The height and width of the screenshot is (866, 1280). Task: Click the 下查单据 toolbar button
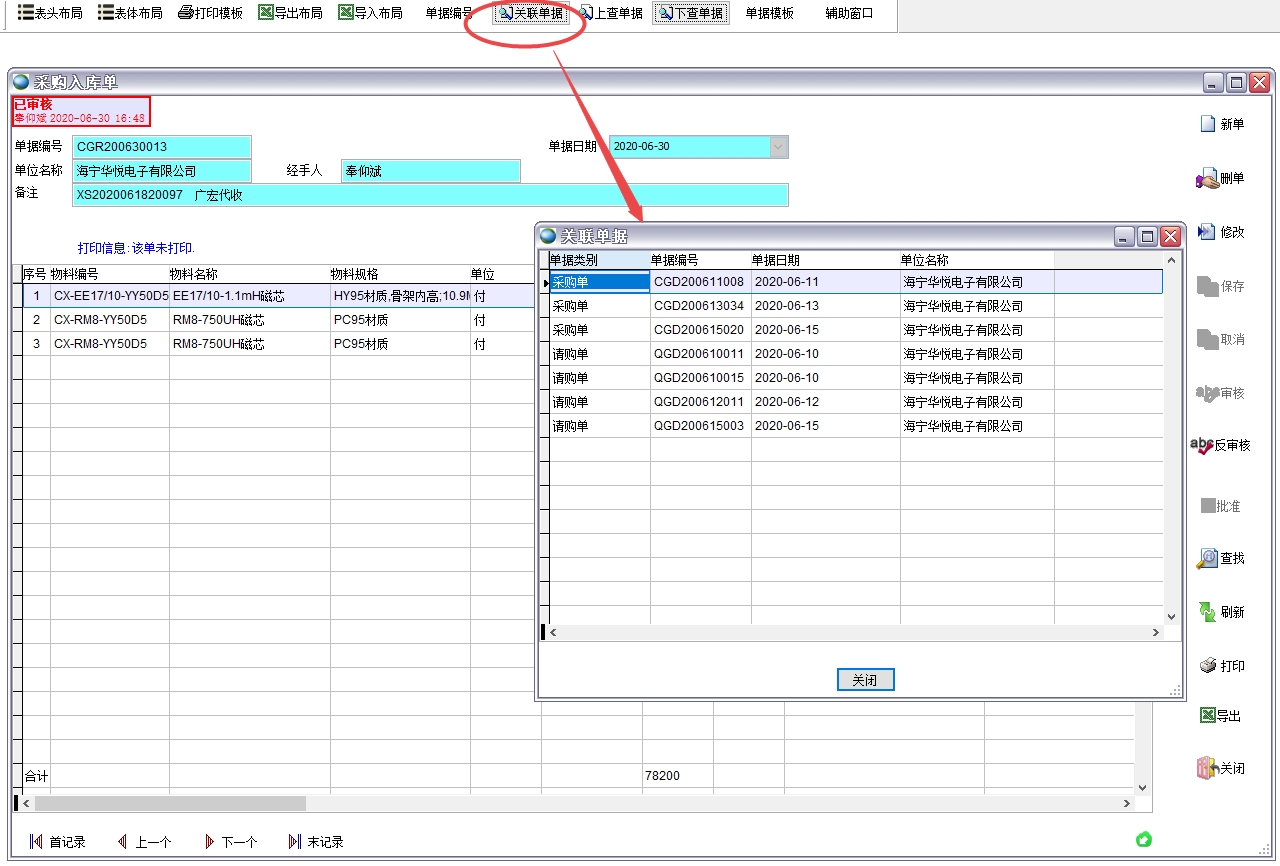click(x=691, y=13)
